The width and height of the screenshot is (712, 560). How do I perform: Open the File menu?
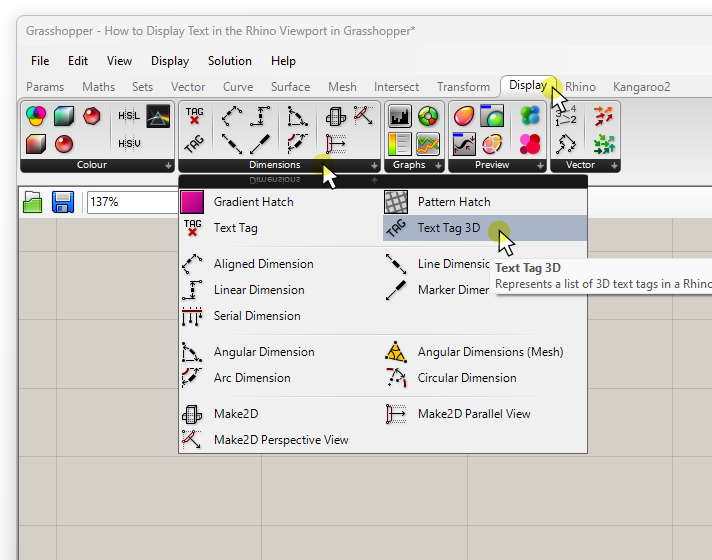tap(40, 61)
